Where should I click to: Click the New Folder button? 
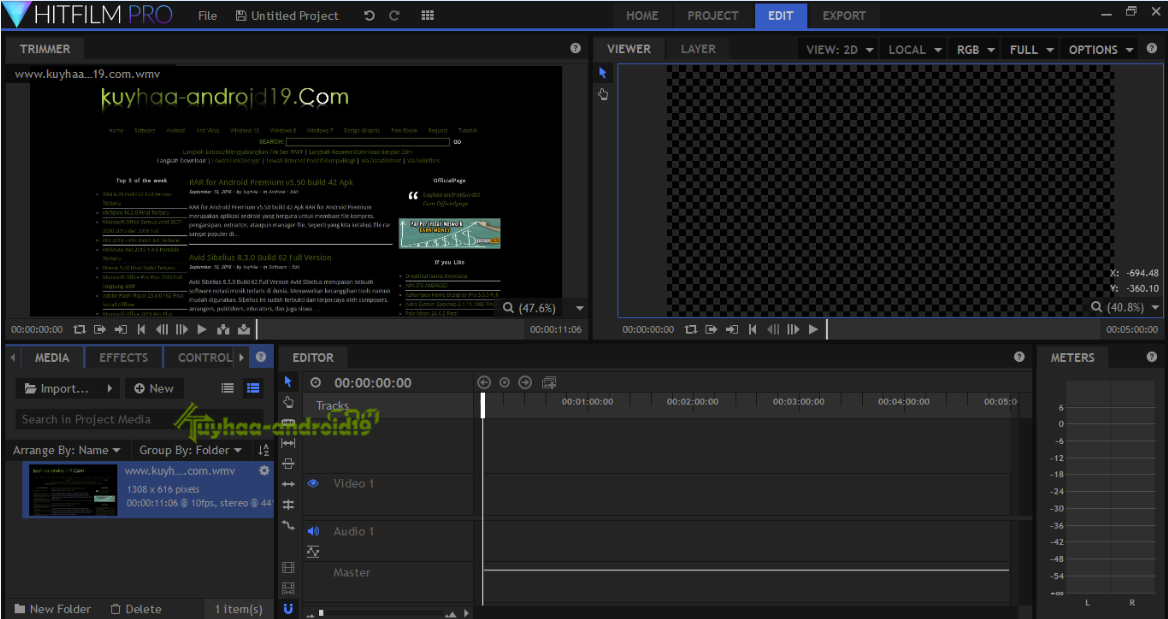(x=52, y=609)
